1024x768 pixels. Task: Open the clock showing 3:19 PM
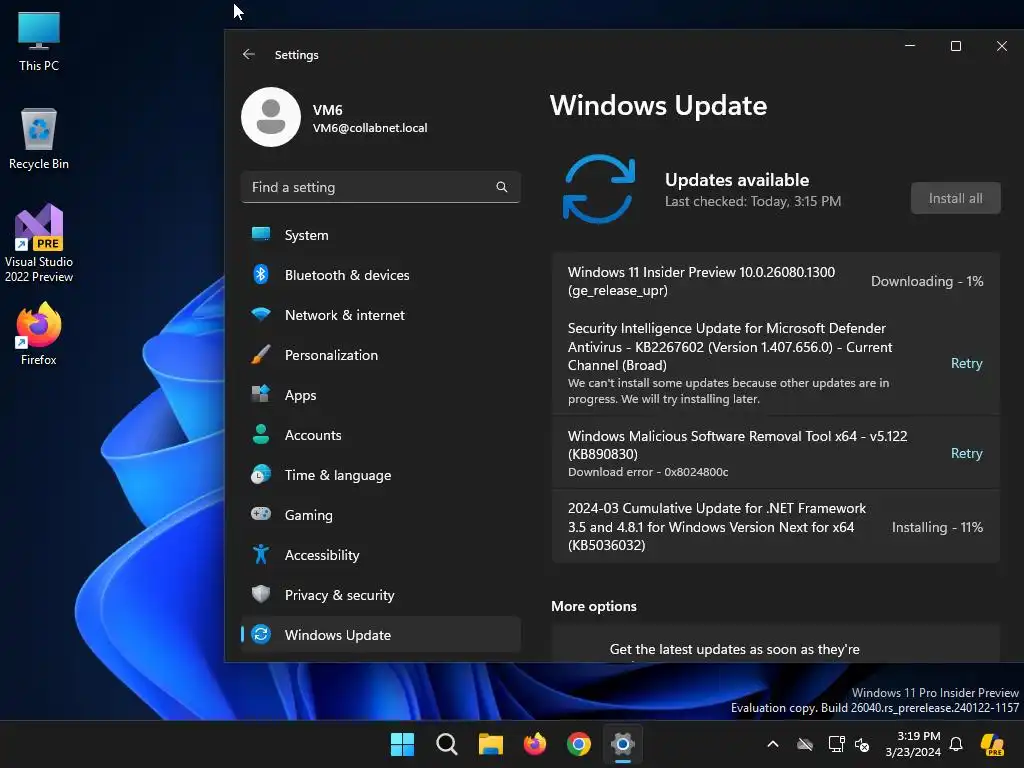click(913, 744)
